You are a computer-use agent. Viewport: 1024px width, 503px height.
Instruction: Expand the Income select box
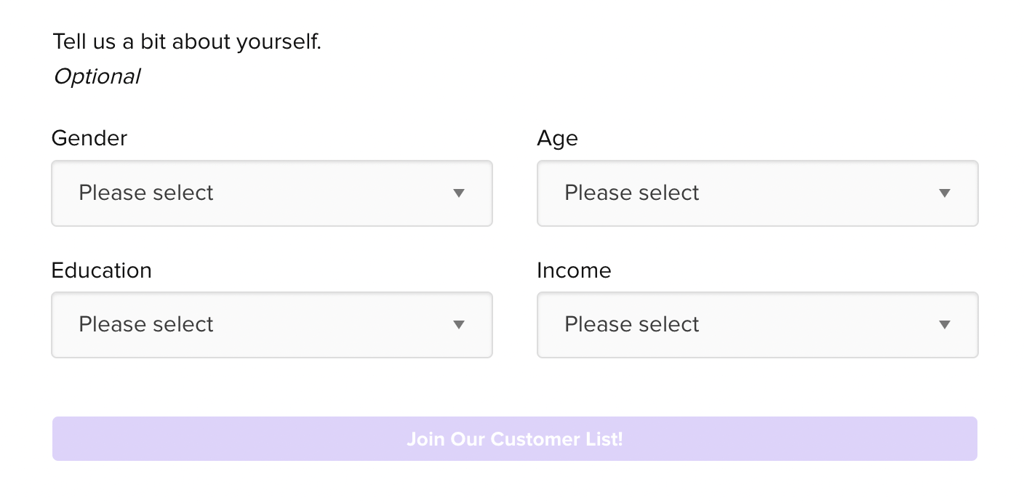click(757, 325)
